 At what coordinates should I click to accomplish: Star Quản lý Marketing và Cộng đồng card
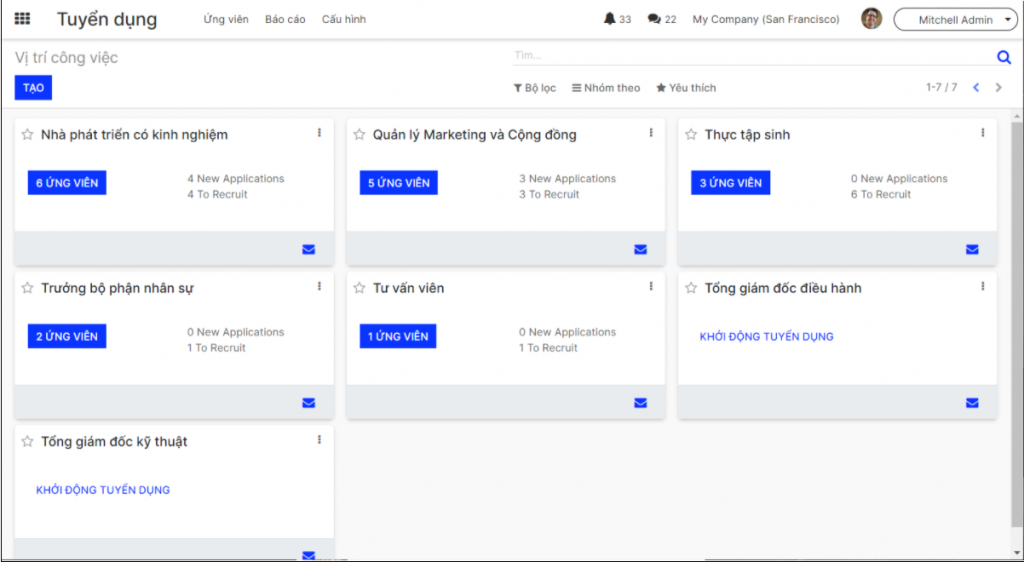[359, 134]
